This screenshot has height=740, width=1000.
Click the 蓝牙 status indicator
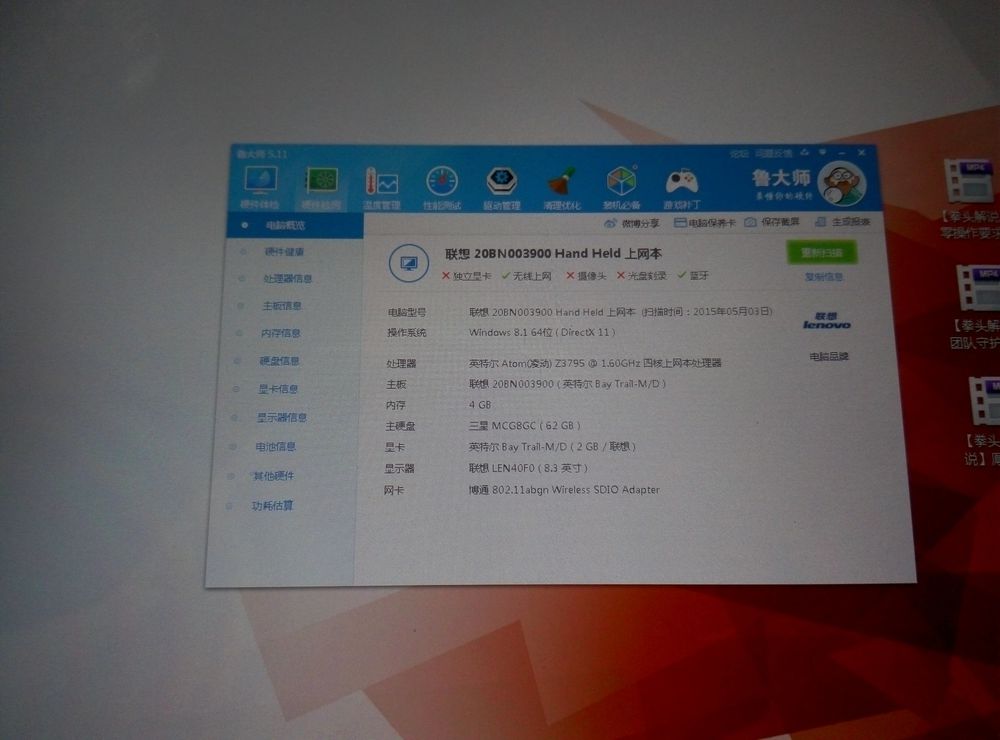693,275
